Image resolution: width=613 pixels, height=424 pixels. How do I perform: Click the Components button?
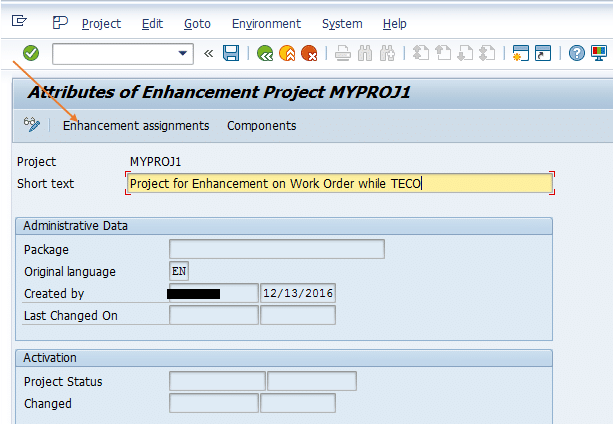click(261, 125)
